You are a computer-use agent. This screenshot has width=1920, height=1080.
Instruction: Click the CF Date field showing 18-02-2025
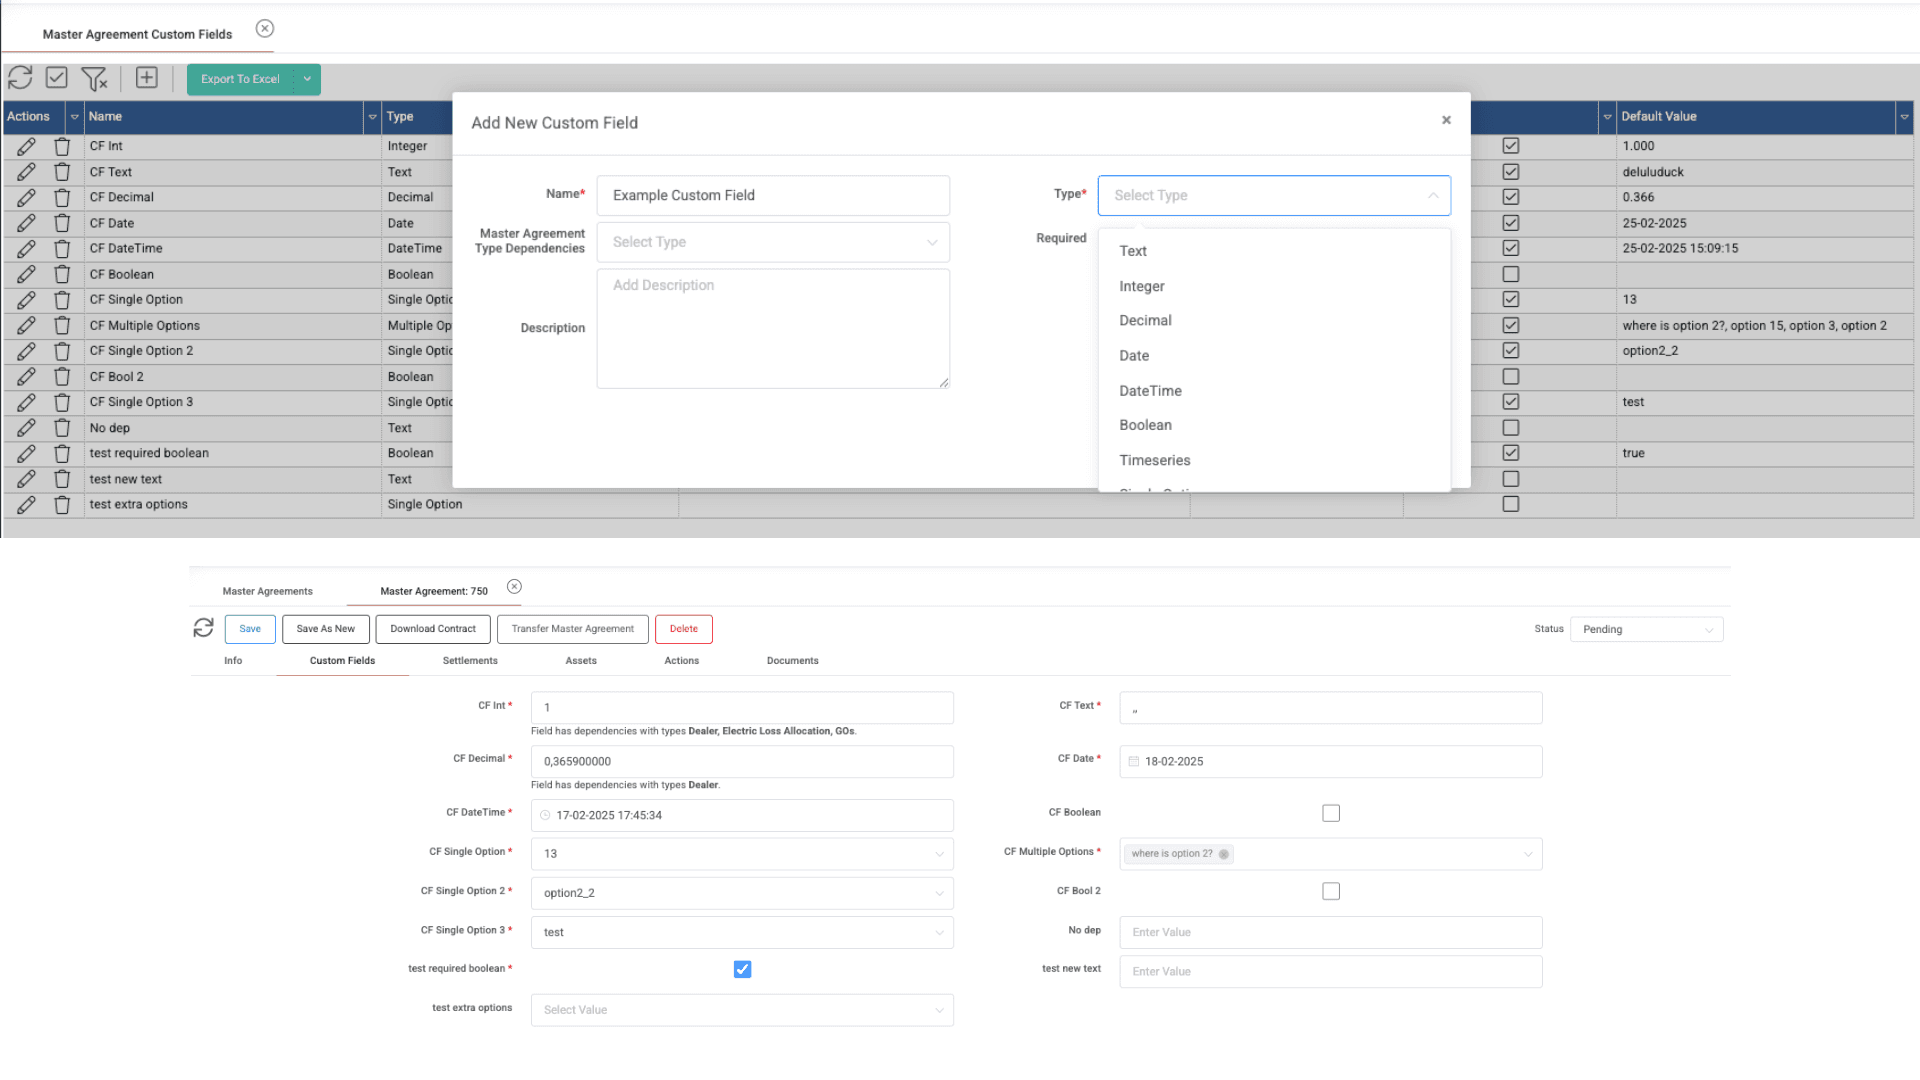click(1331, 762)
